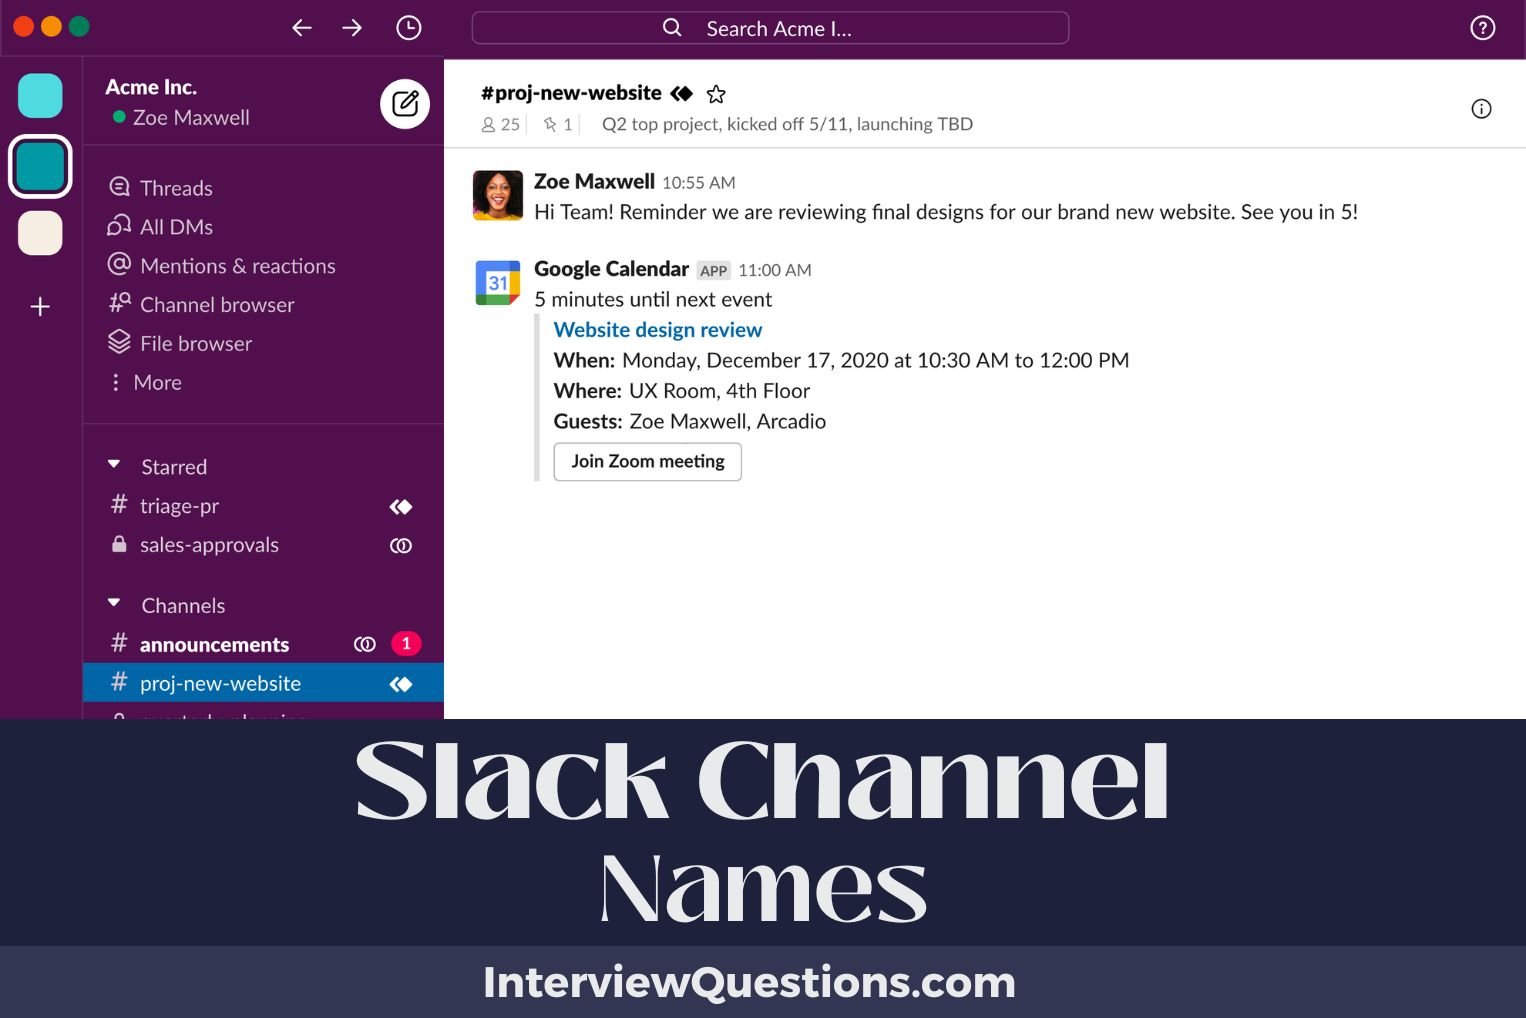Click the Search Acme Inc. field
1526x1018 pixels.
(x=770, y=28)
